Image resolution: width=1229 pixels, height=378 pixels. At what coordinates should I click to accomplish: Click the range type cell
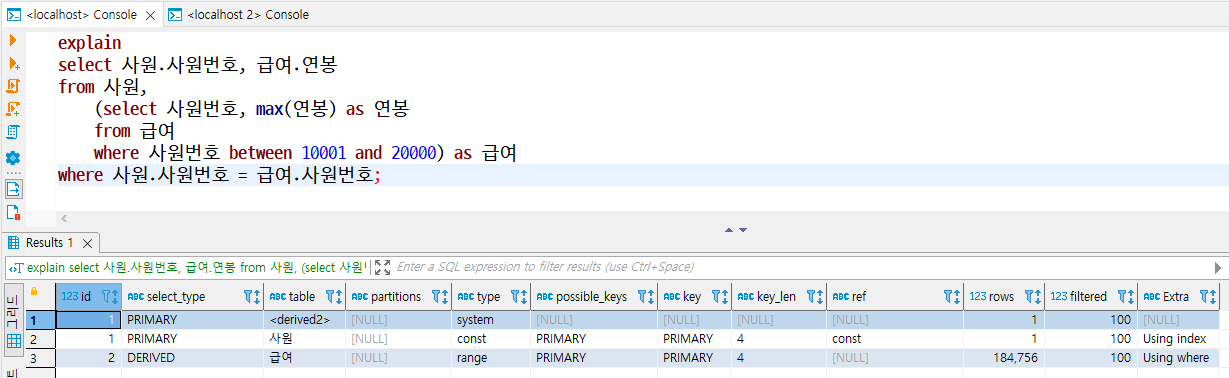[x=492, y=357]
